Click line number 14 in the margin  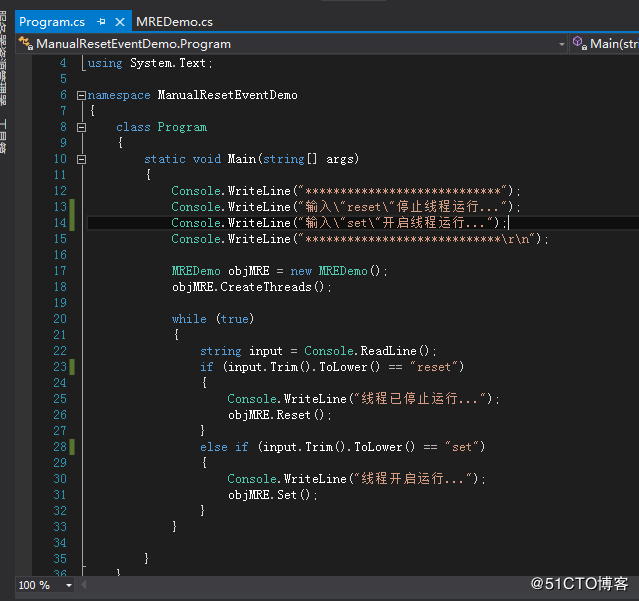pos(60,223)
